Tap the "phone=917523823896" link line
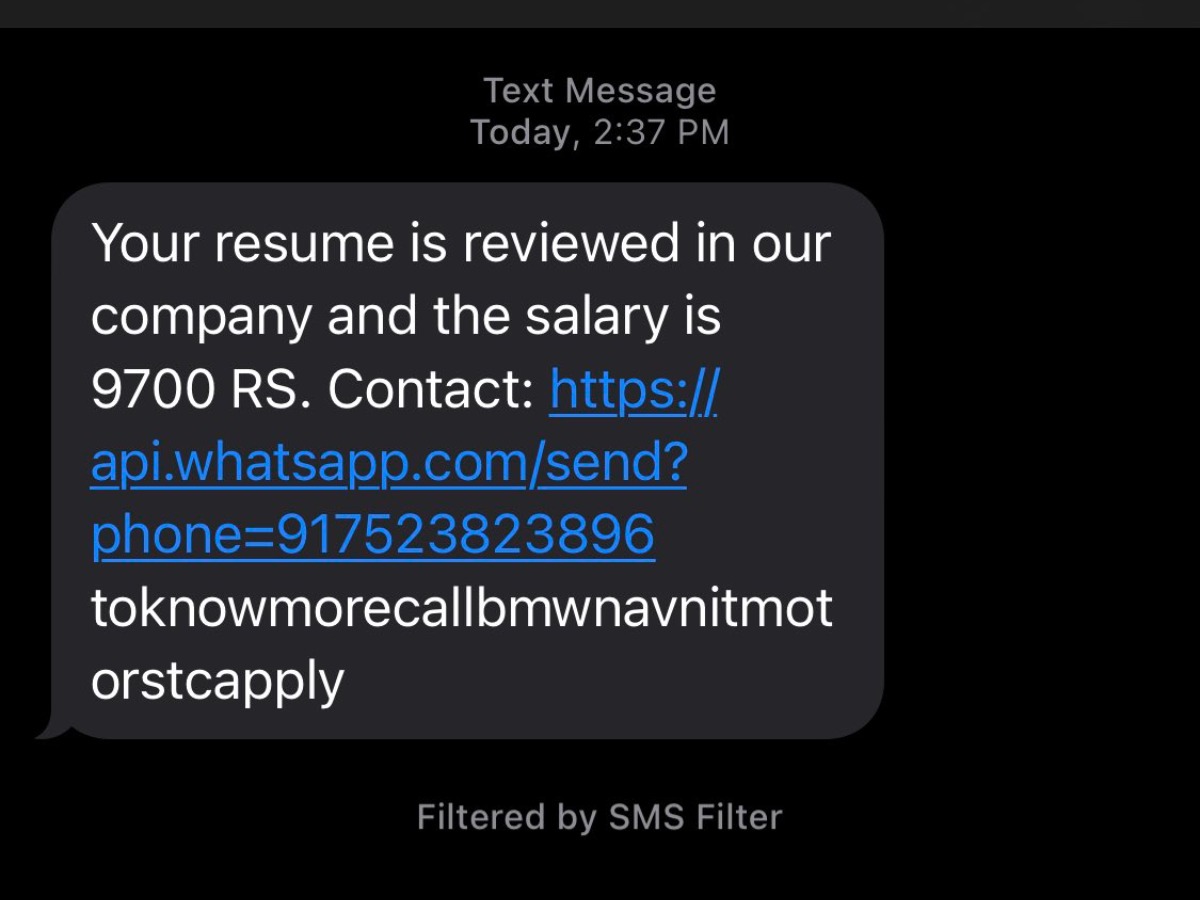The width and height of the screenshot is (1200, 900). tap(372, 536)
